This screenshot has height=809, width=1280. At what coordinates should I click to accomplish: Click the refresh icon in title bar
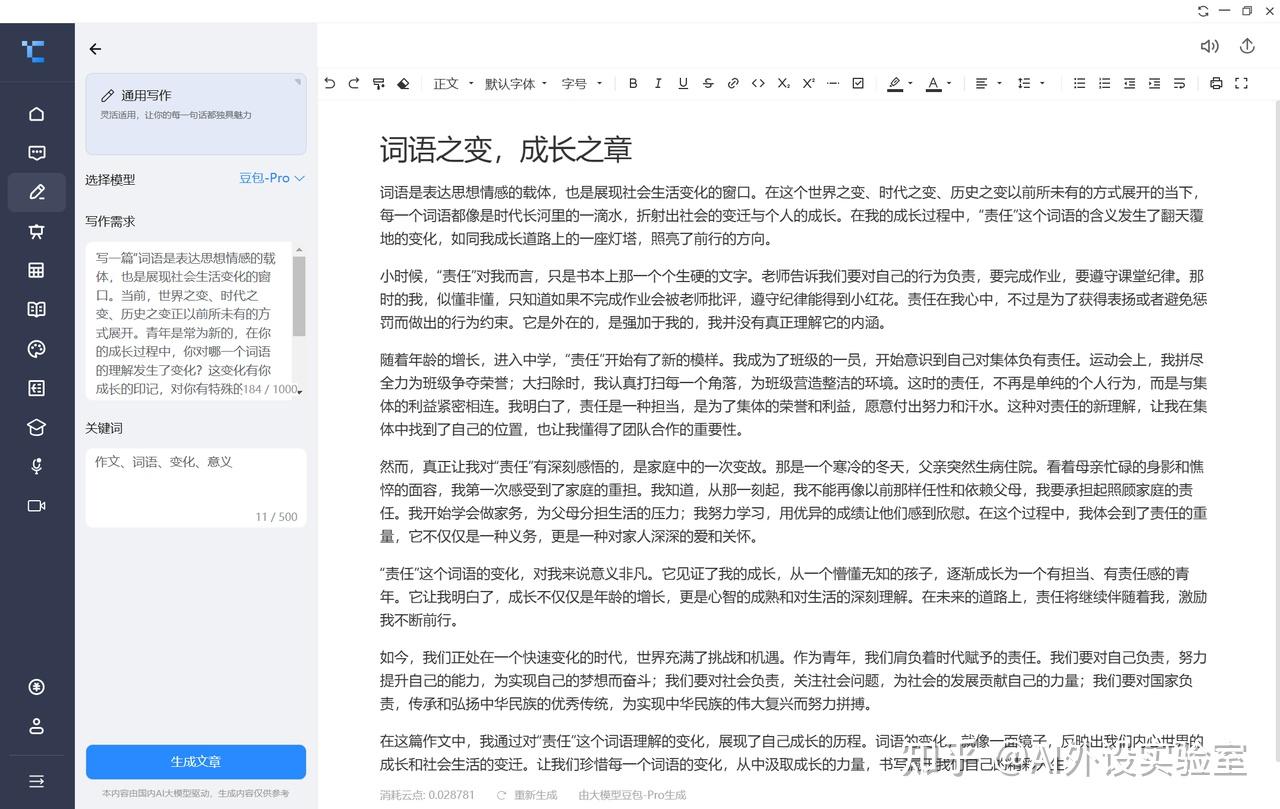[x=1203, y=10]
